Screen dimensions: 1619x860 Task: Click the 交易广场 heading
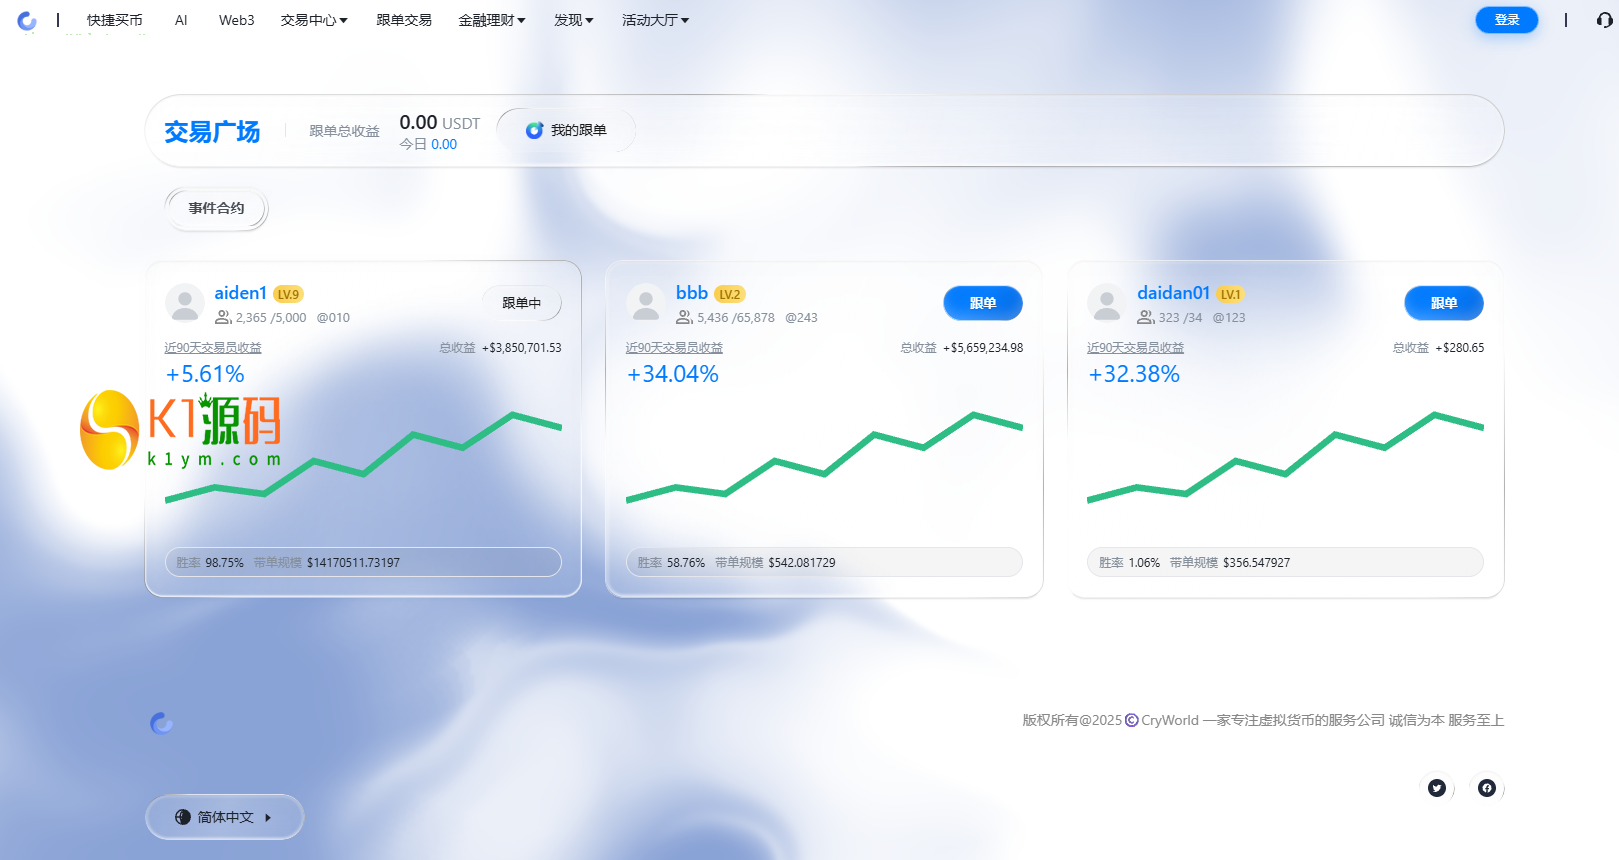coord(212,132)
